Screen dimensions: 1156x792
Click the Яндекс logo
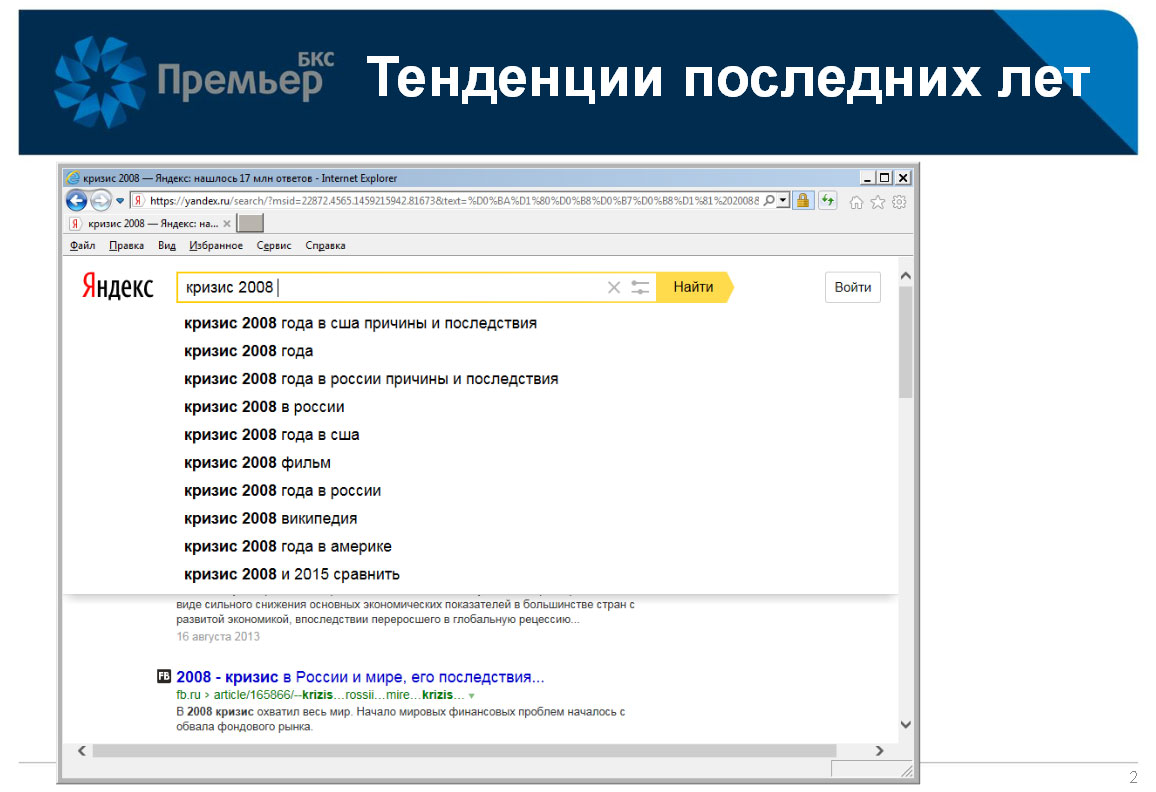117,288
